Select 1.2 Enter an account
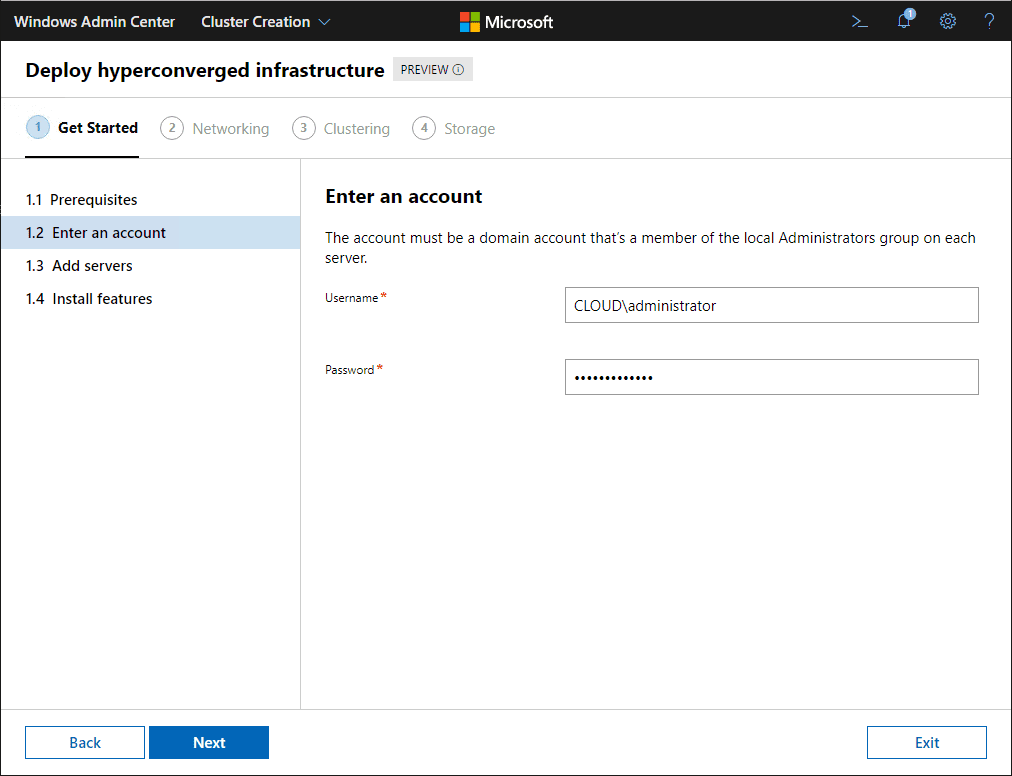The image size is (1012, 776). click(x=108, y=233)
